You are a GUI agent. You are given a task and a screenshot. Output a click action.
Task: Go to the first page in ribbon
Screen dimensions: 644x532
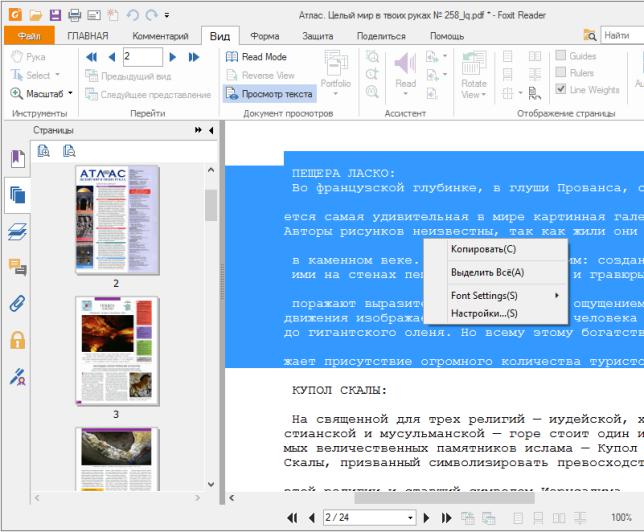[92, 57]
